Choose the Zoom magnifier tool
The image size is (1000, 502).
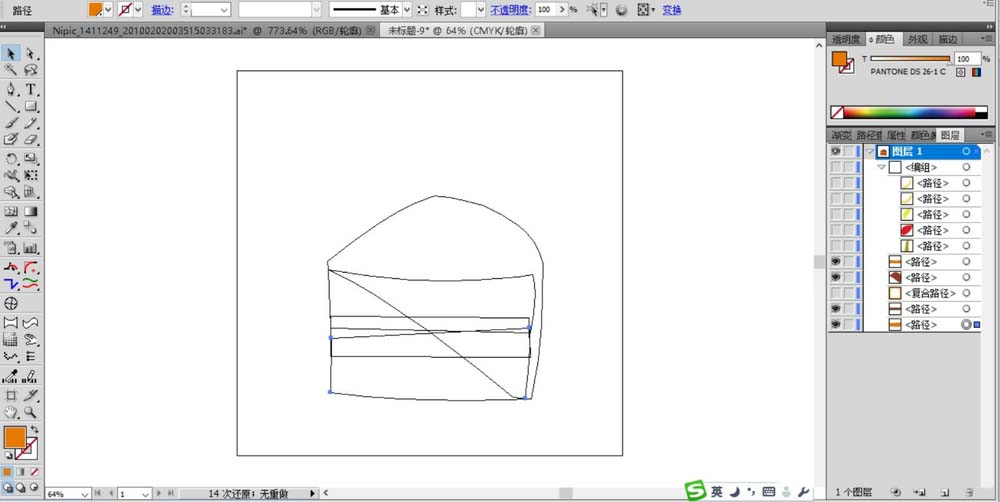pyautogui.click(x=31, y=411)
